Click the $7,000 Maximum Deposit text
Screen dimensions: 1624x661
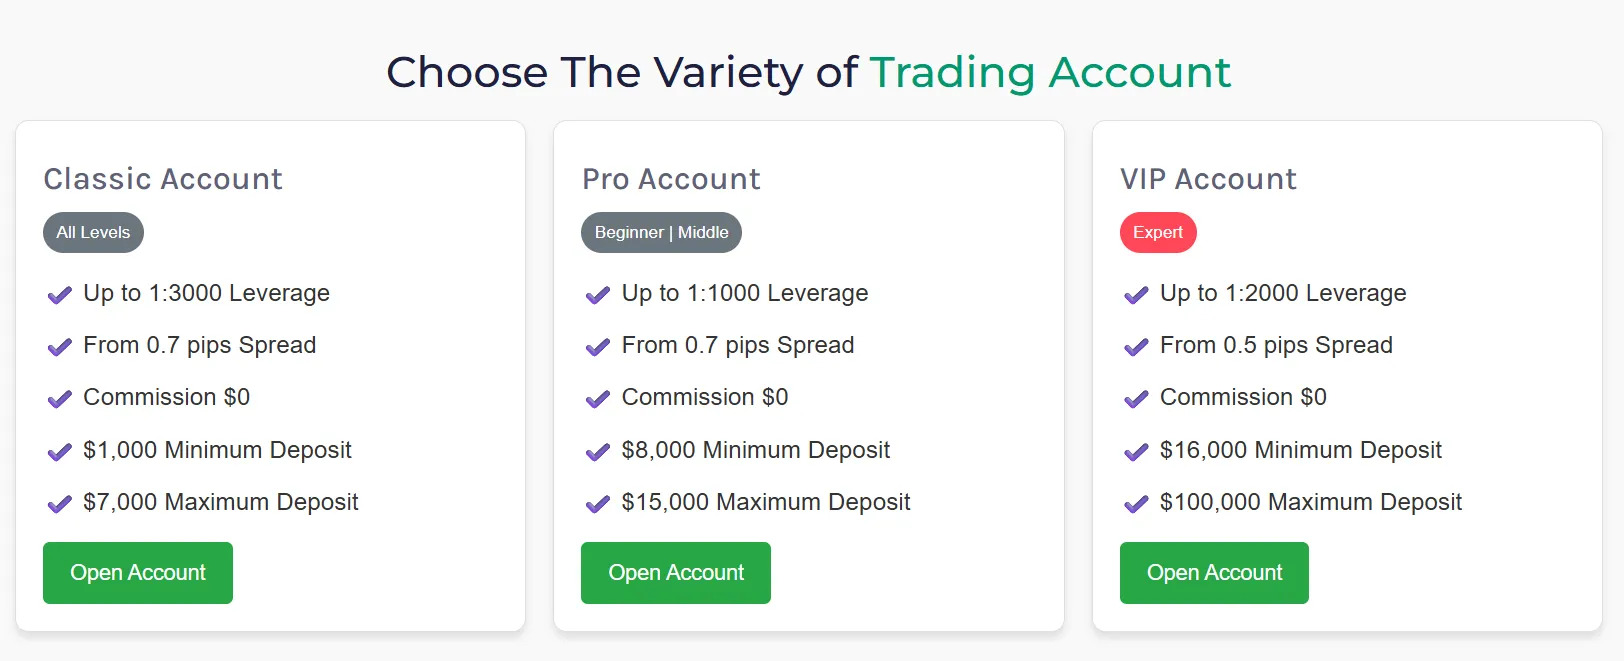point(221,502)
